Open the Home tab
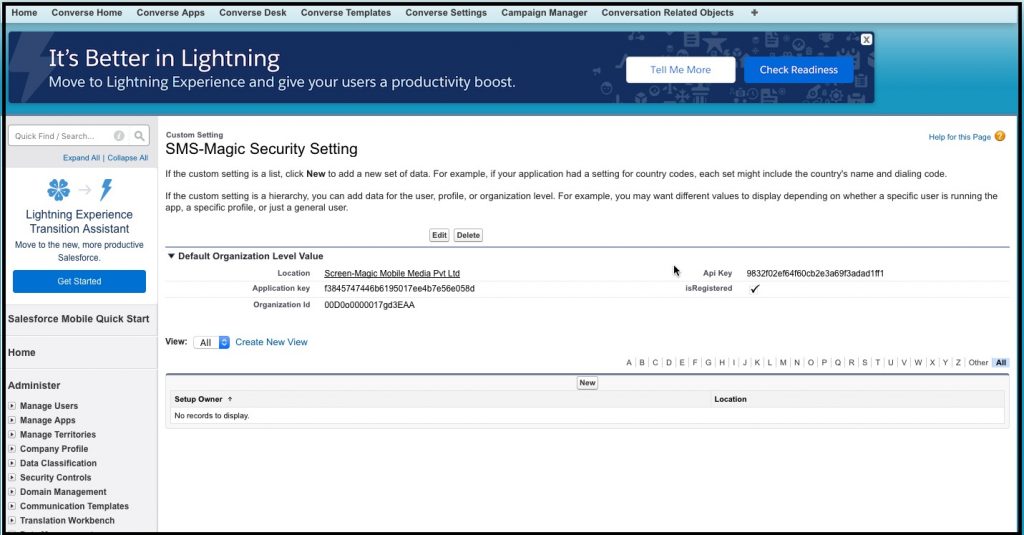1024x535 pixels. (24, 12)
